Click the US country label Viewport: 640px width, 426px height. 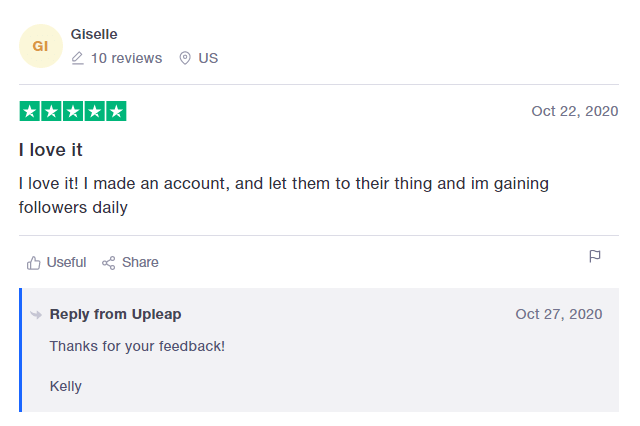pyautogui.click(x=208, y=58)
